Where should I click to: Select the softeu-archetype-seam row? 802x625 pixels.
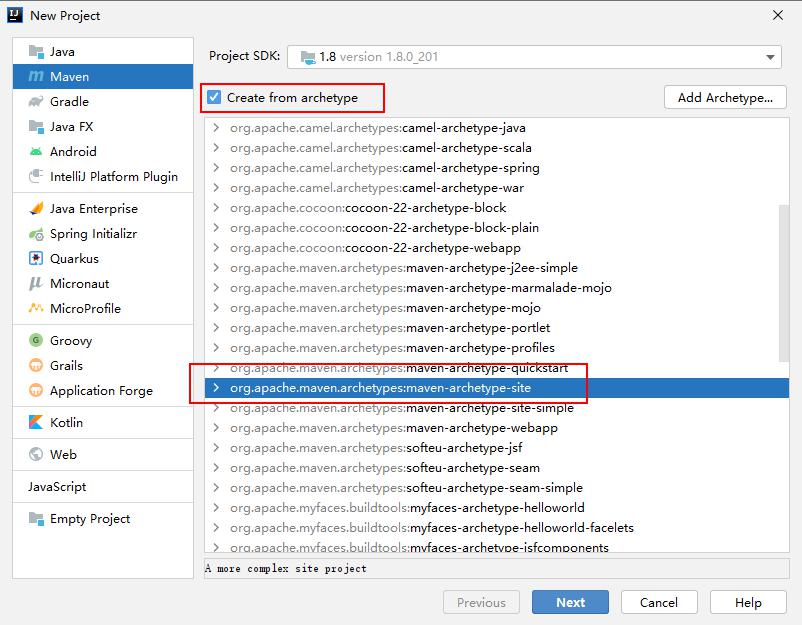pyautogui.click(x=497, y=467)
